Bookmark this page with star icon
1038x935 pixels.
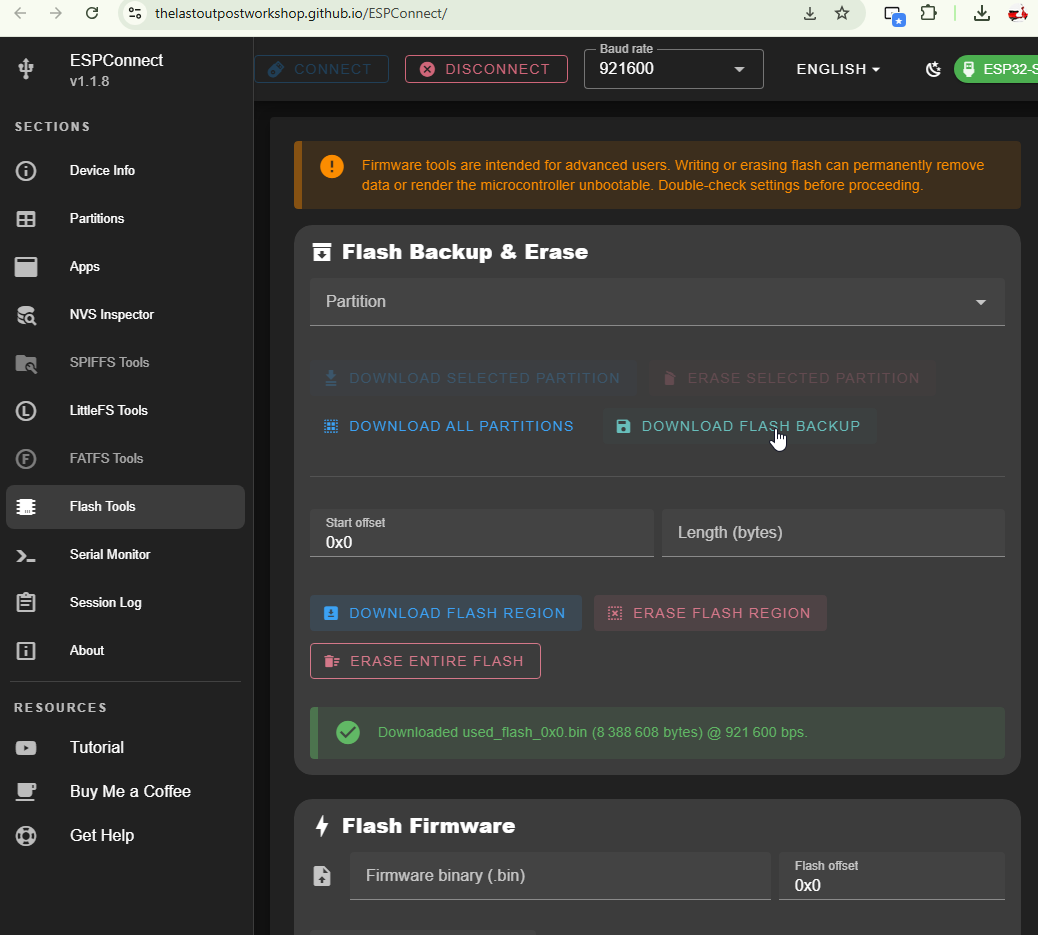842,13
